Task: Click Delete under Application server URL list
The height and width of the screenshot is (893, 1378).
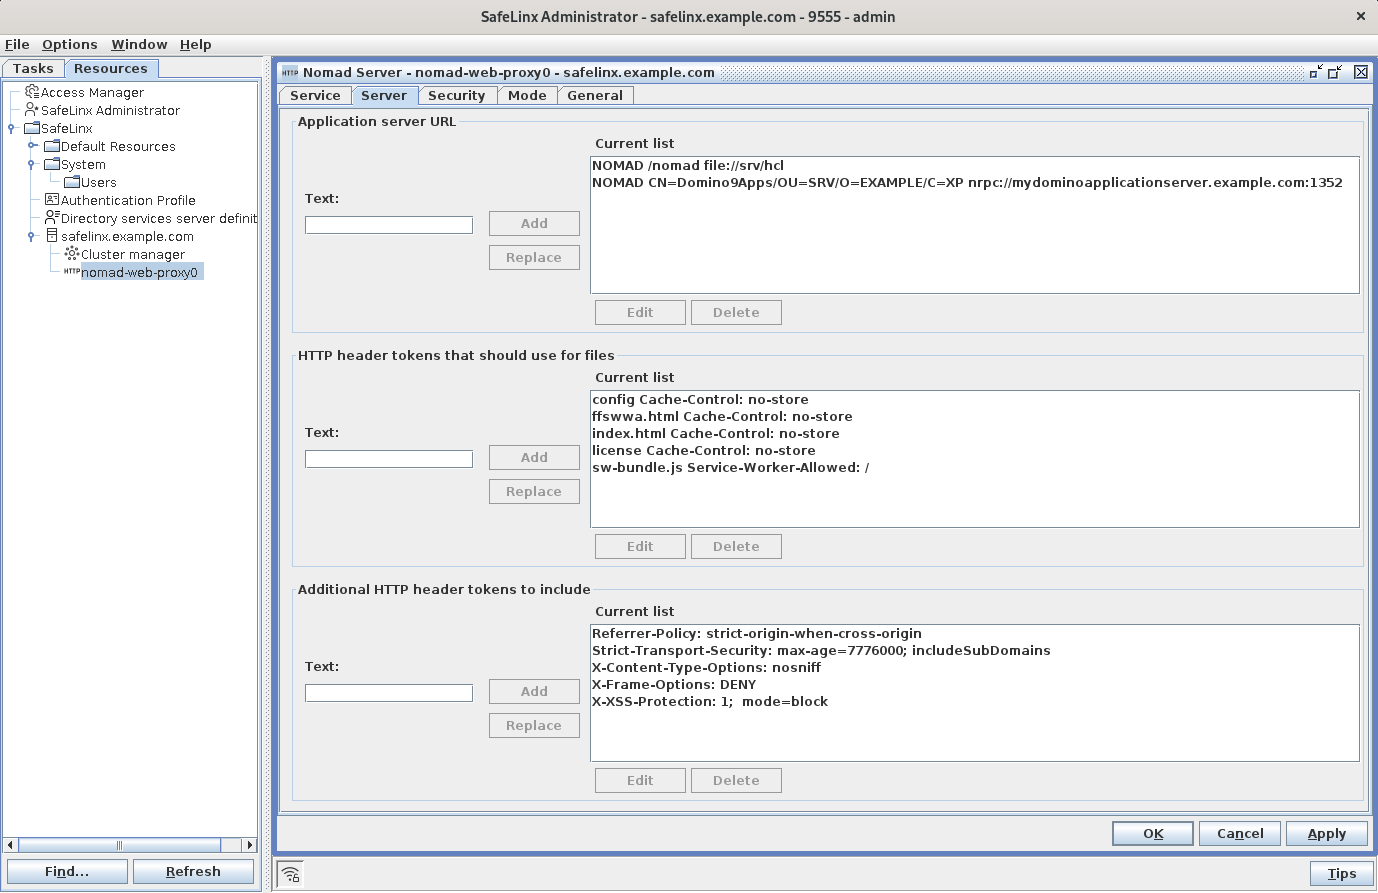Action: point(736,312)
